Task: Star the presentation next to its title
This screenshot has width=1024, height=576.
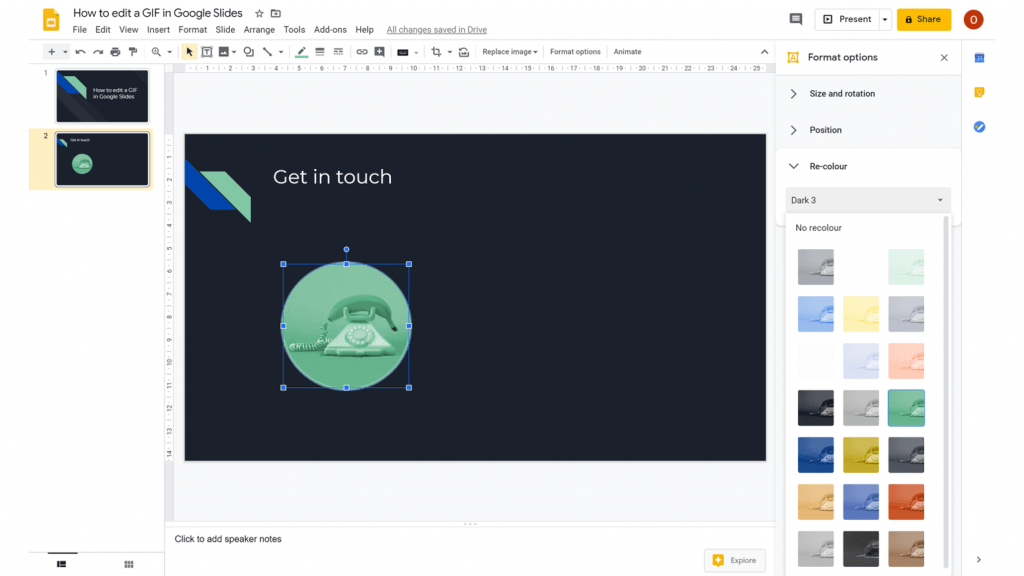Action: pyautogui.click(x=258, y=13)
